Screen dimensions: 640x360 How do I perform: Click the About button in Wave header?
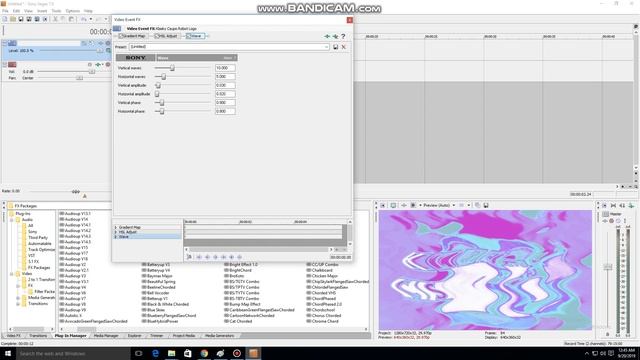tap(228, 58)
